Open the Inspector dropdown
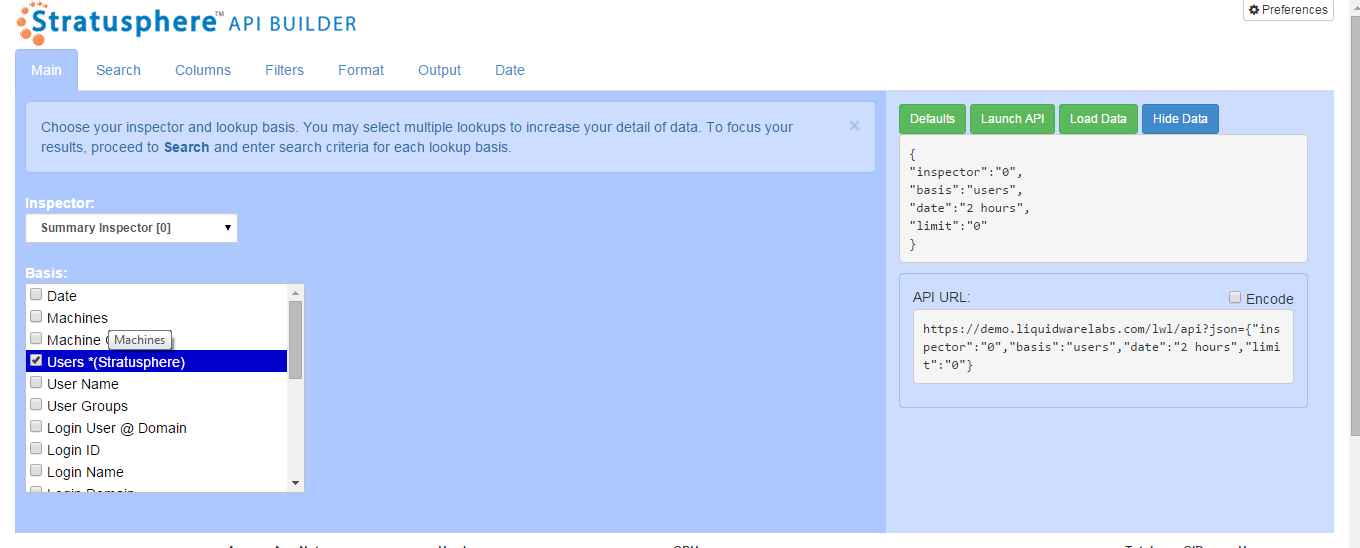This screenshot has height=548, width=1360. click(131, 228)
